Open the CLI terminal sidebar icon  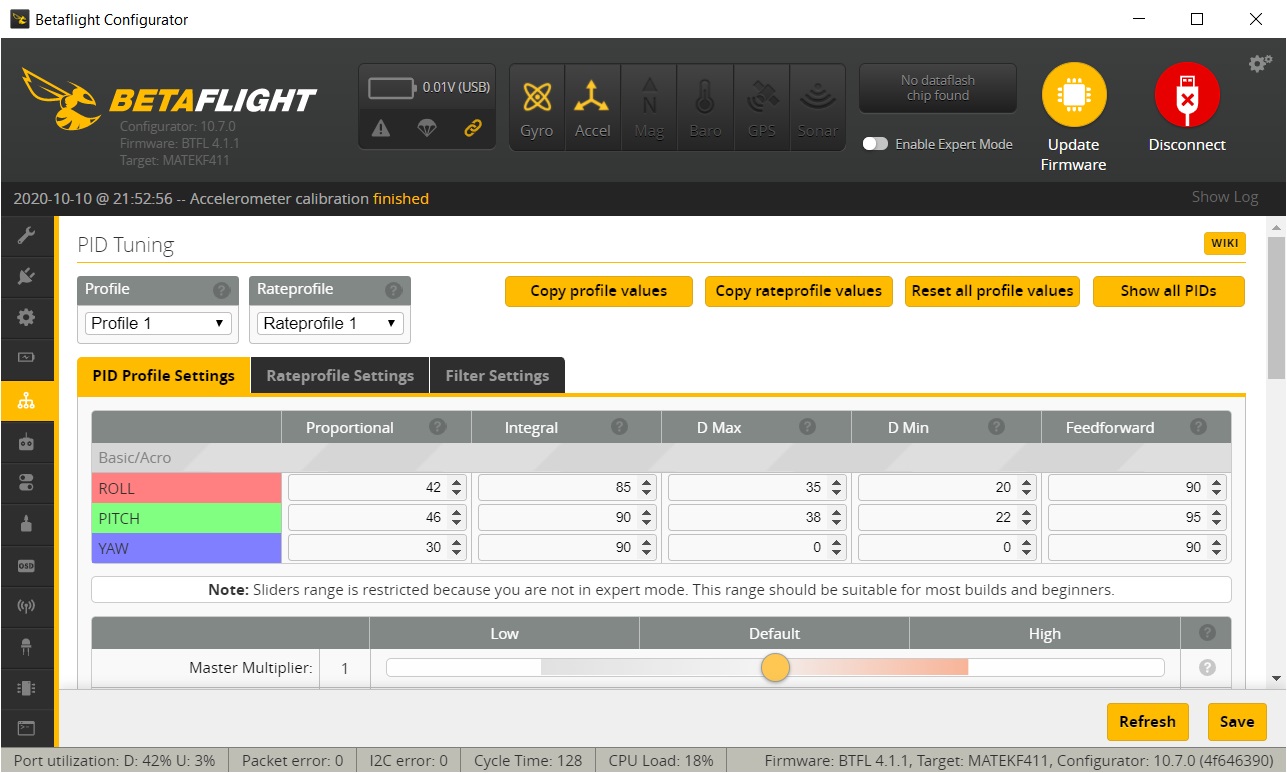pos(26,729)
